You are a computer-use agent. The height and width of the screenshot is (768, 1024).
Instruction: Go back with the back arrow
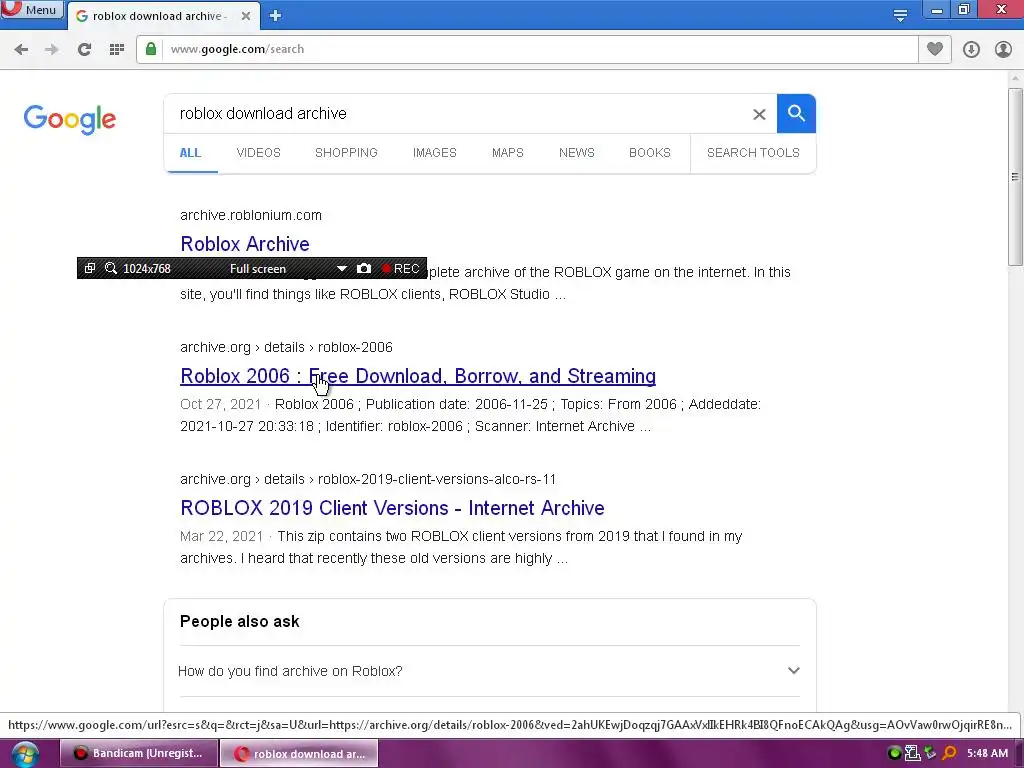[x=21, y=49]
